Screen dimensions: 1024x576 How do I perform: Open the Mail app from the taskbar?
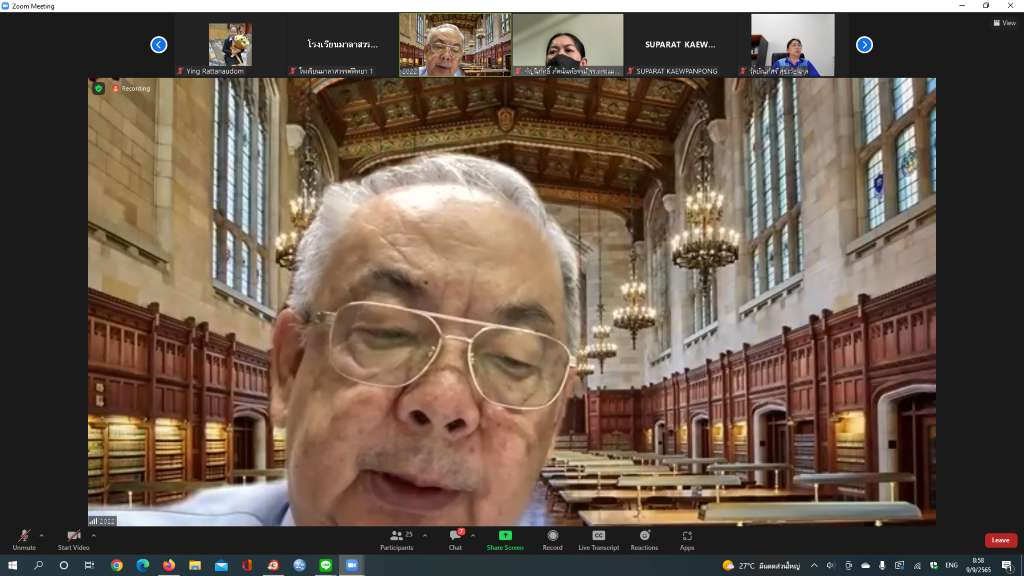(x=221, y=565)
